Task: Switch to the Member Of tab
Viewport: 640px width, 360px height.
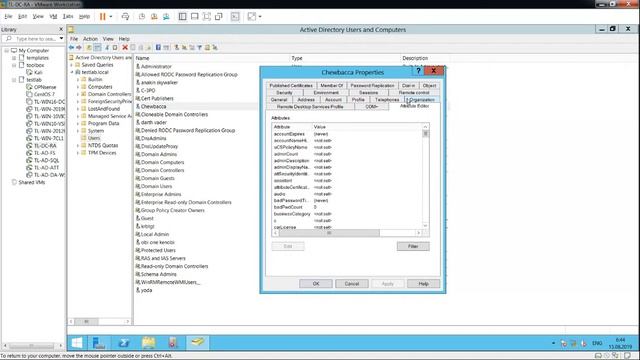Action: point(331,86)
